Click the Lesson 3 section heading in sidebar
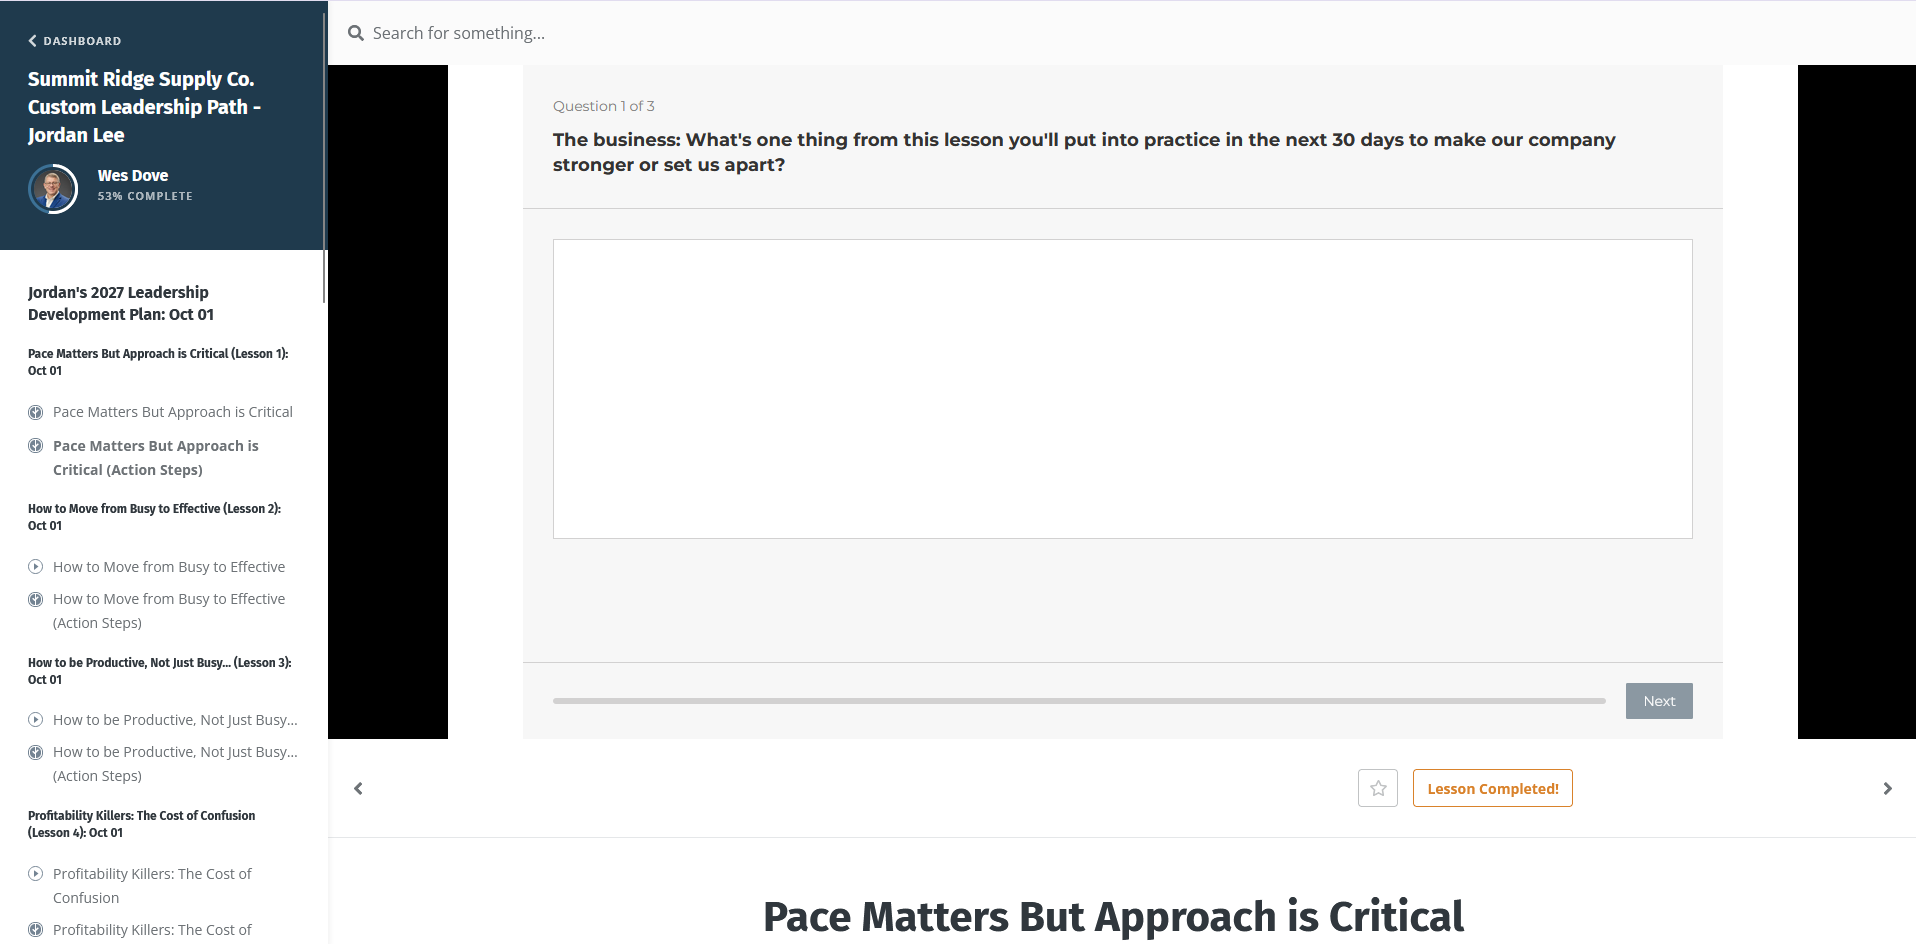The height and width of the screenshot is (944, 1916). point(160,671)
